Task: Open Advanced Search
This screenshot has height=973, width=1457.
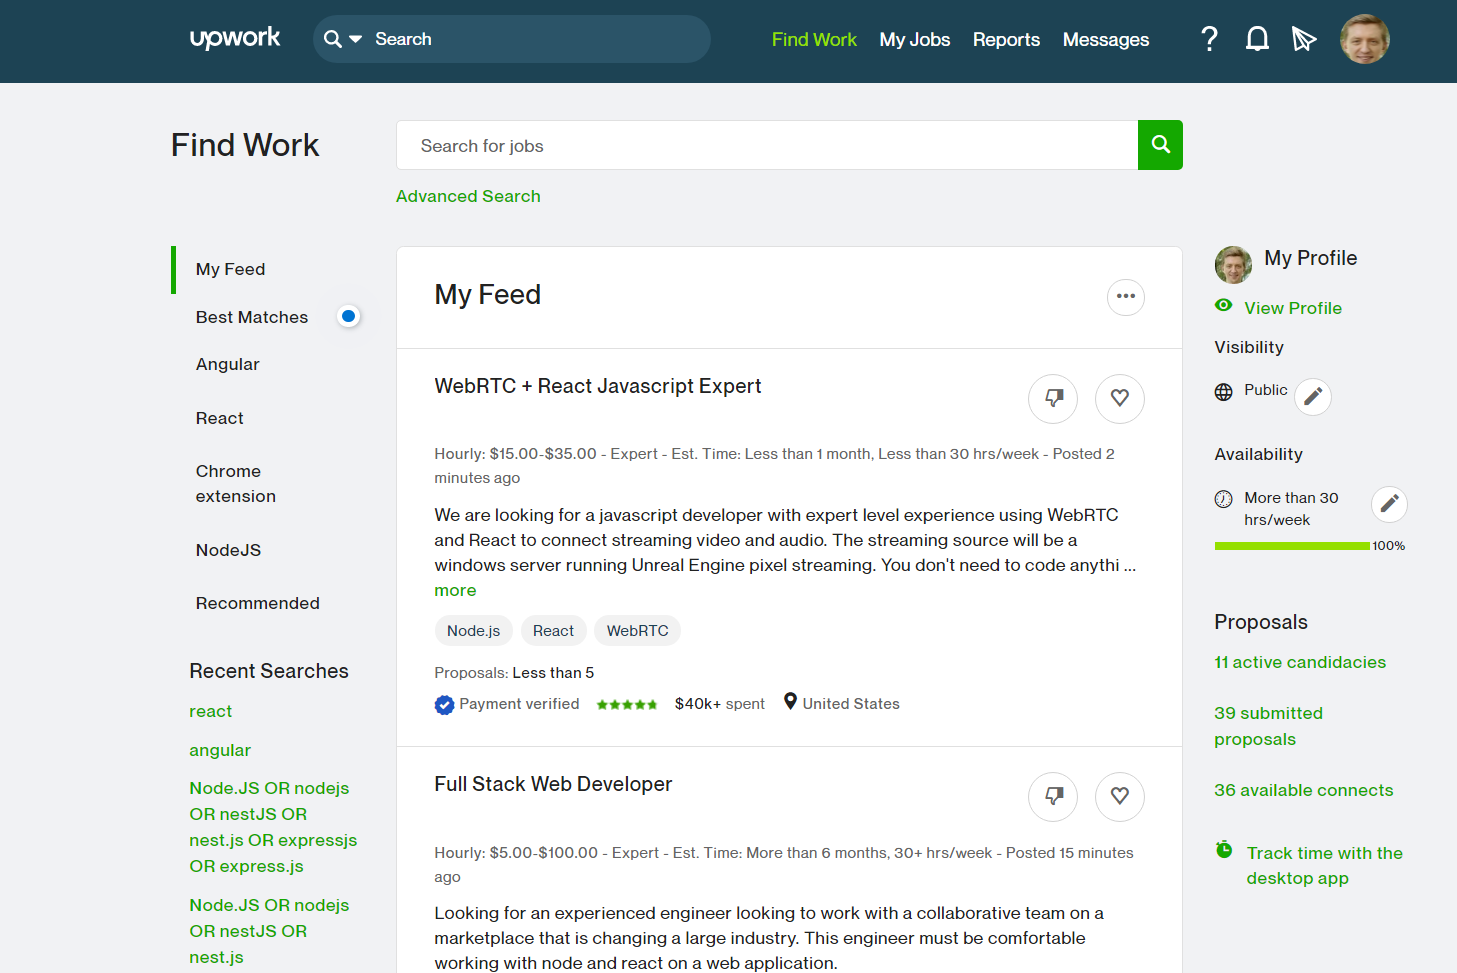Action: (x=468, y=196)
